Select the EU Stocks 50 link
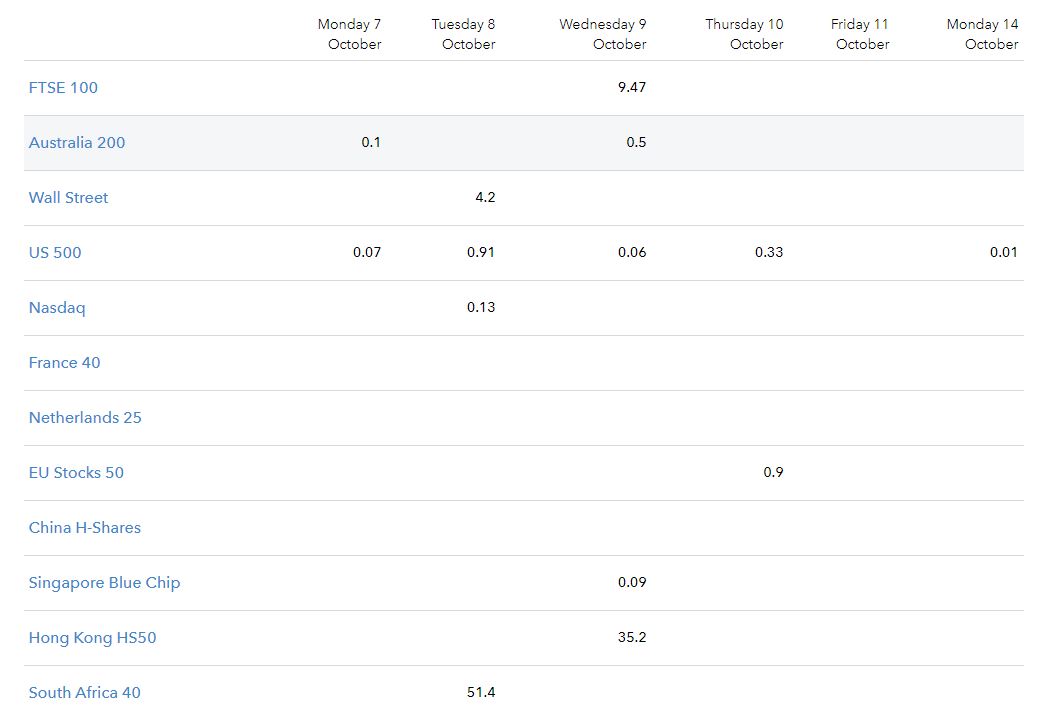 pyautogui.click(x=76, y=473)
